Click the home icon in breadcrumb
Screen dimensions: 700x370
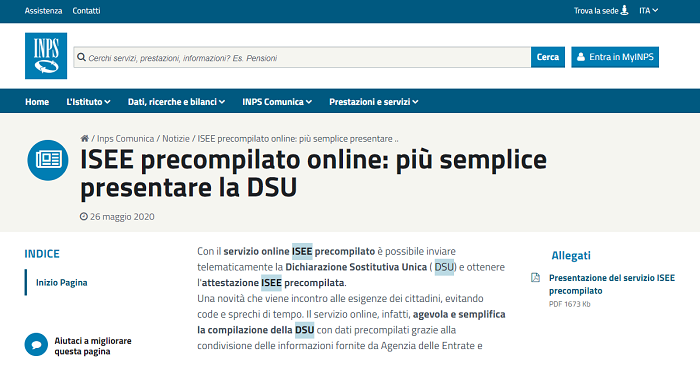(84, 138)
